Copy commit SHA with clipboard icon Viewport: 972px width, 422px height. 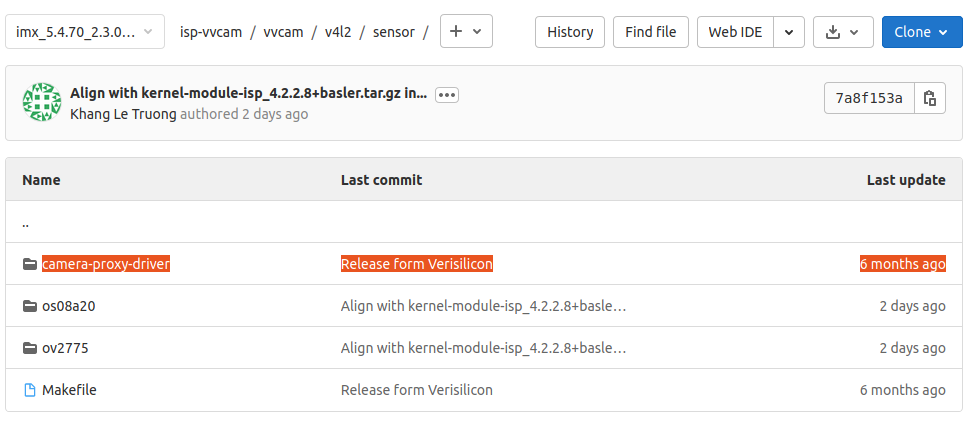tap(930, 98)
